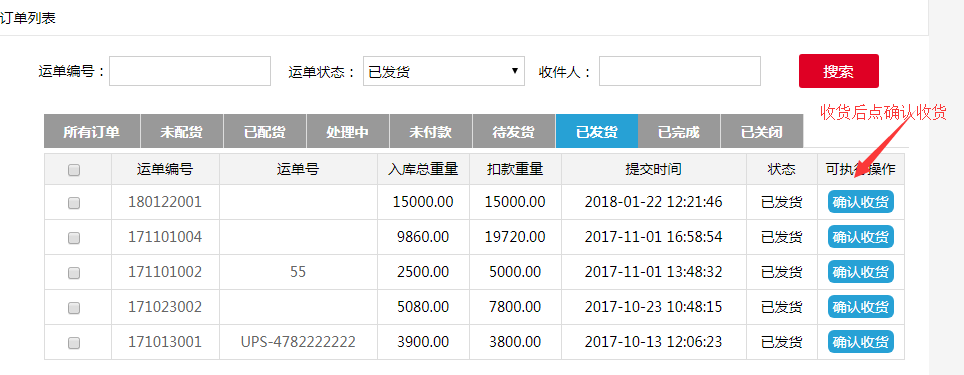Image resolution: width=964 pixels, height=375 pixels.
Task: Focus the 运单编号 input field
Action: click(x=190, y=71)
